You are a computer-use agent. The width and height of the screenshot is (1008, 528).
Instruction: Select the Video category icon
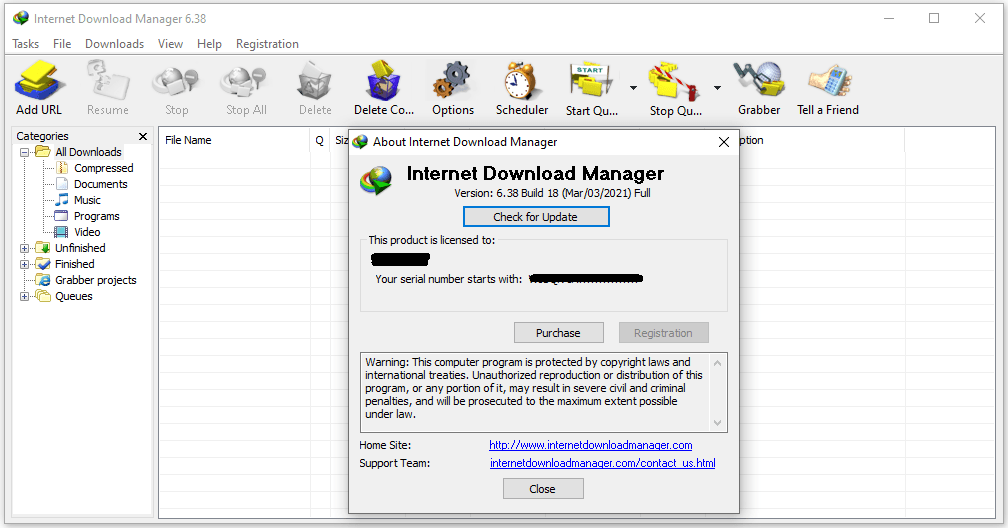click(x=61, y=232)
